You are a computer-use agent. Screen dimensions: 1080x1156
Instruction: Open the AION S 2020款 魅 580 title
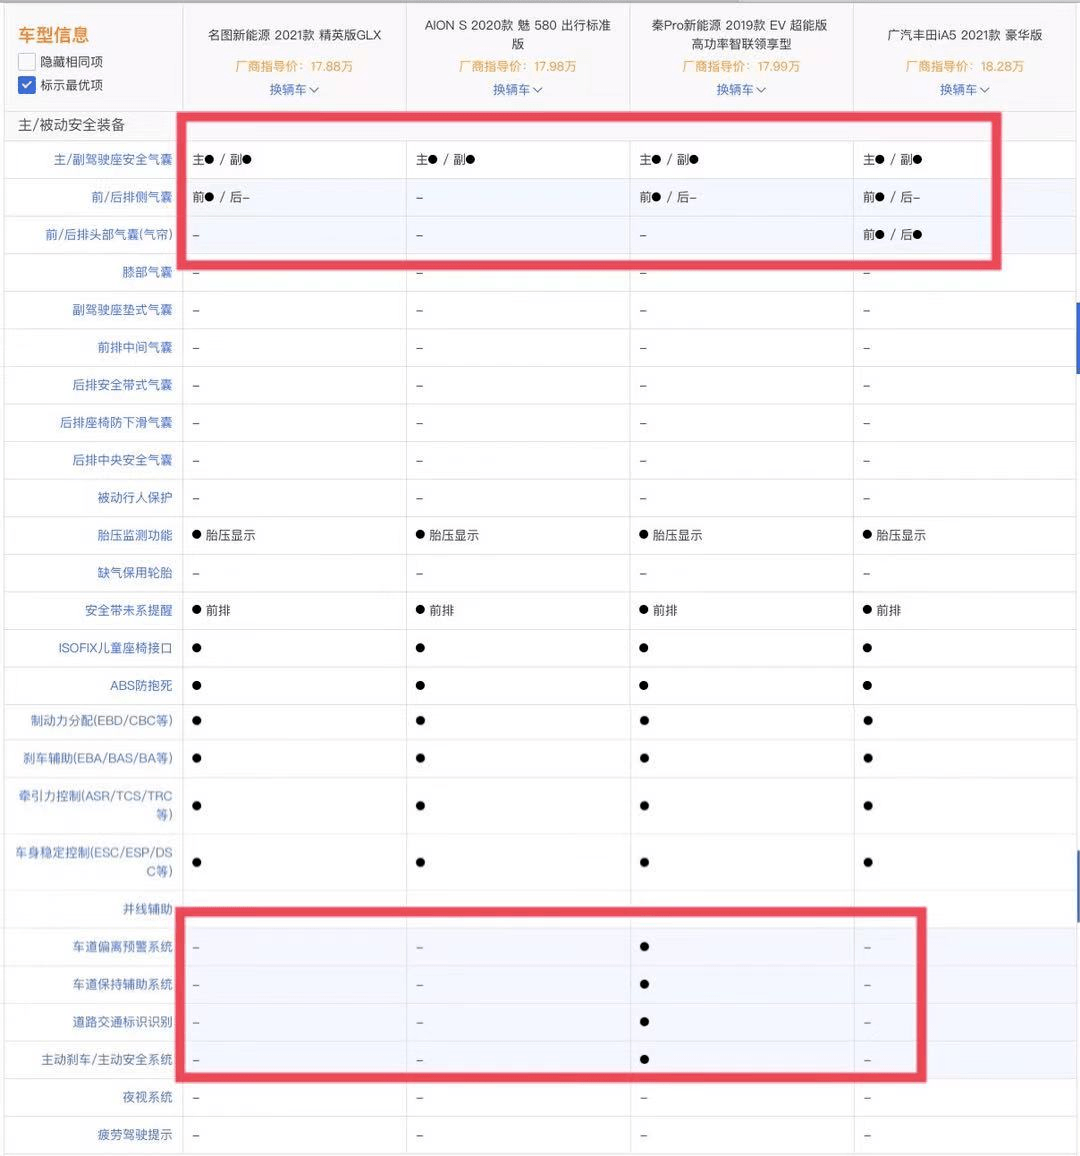pyautogui.click(x=518, y=35)
